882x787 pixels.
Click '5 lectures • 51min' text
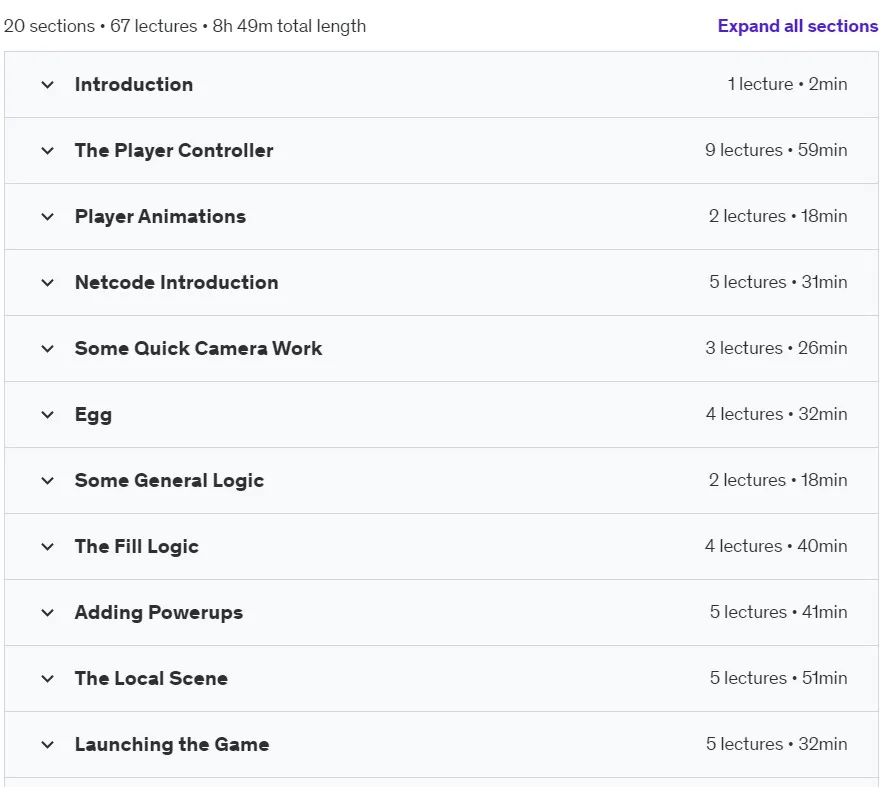[x=778, y=678]
